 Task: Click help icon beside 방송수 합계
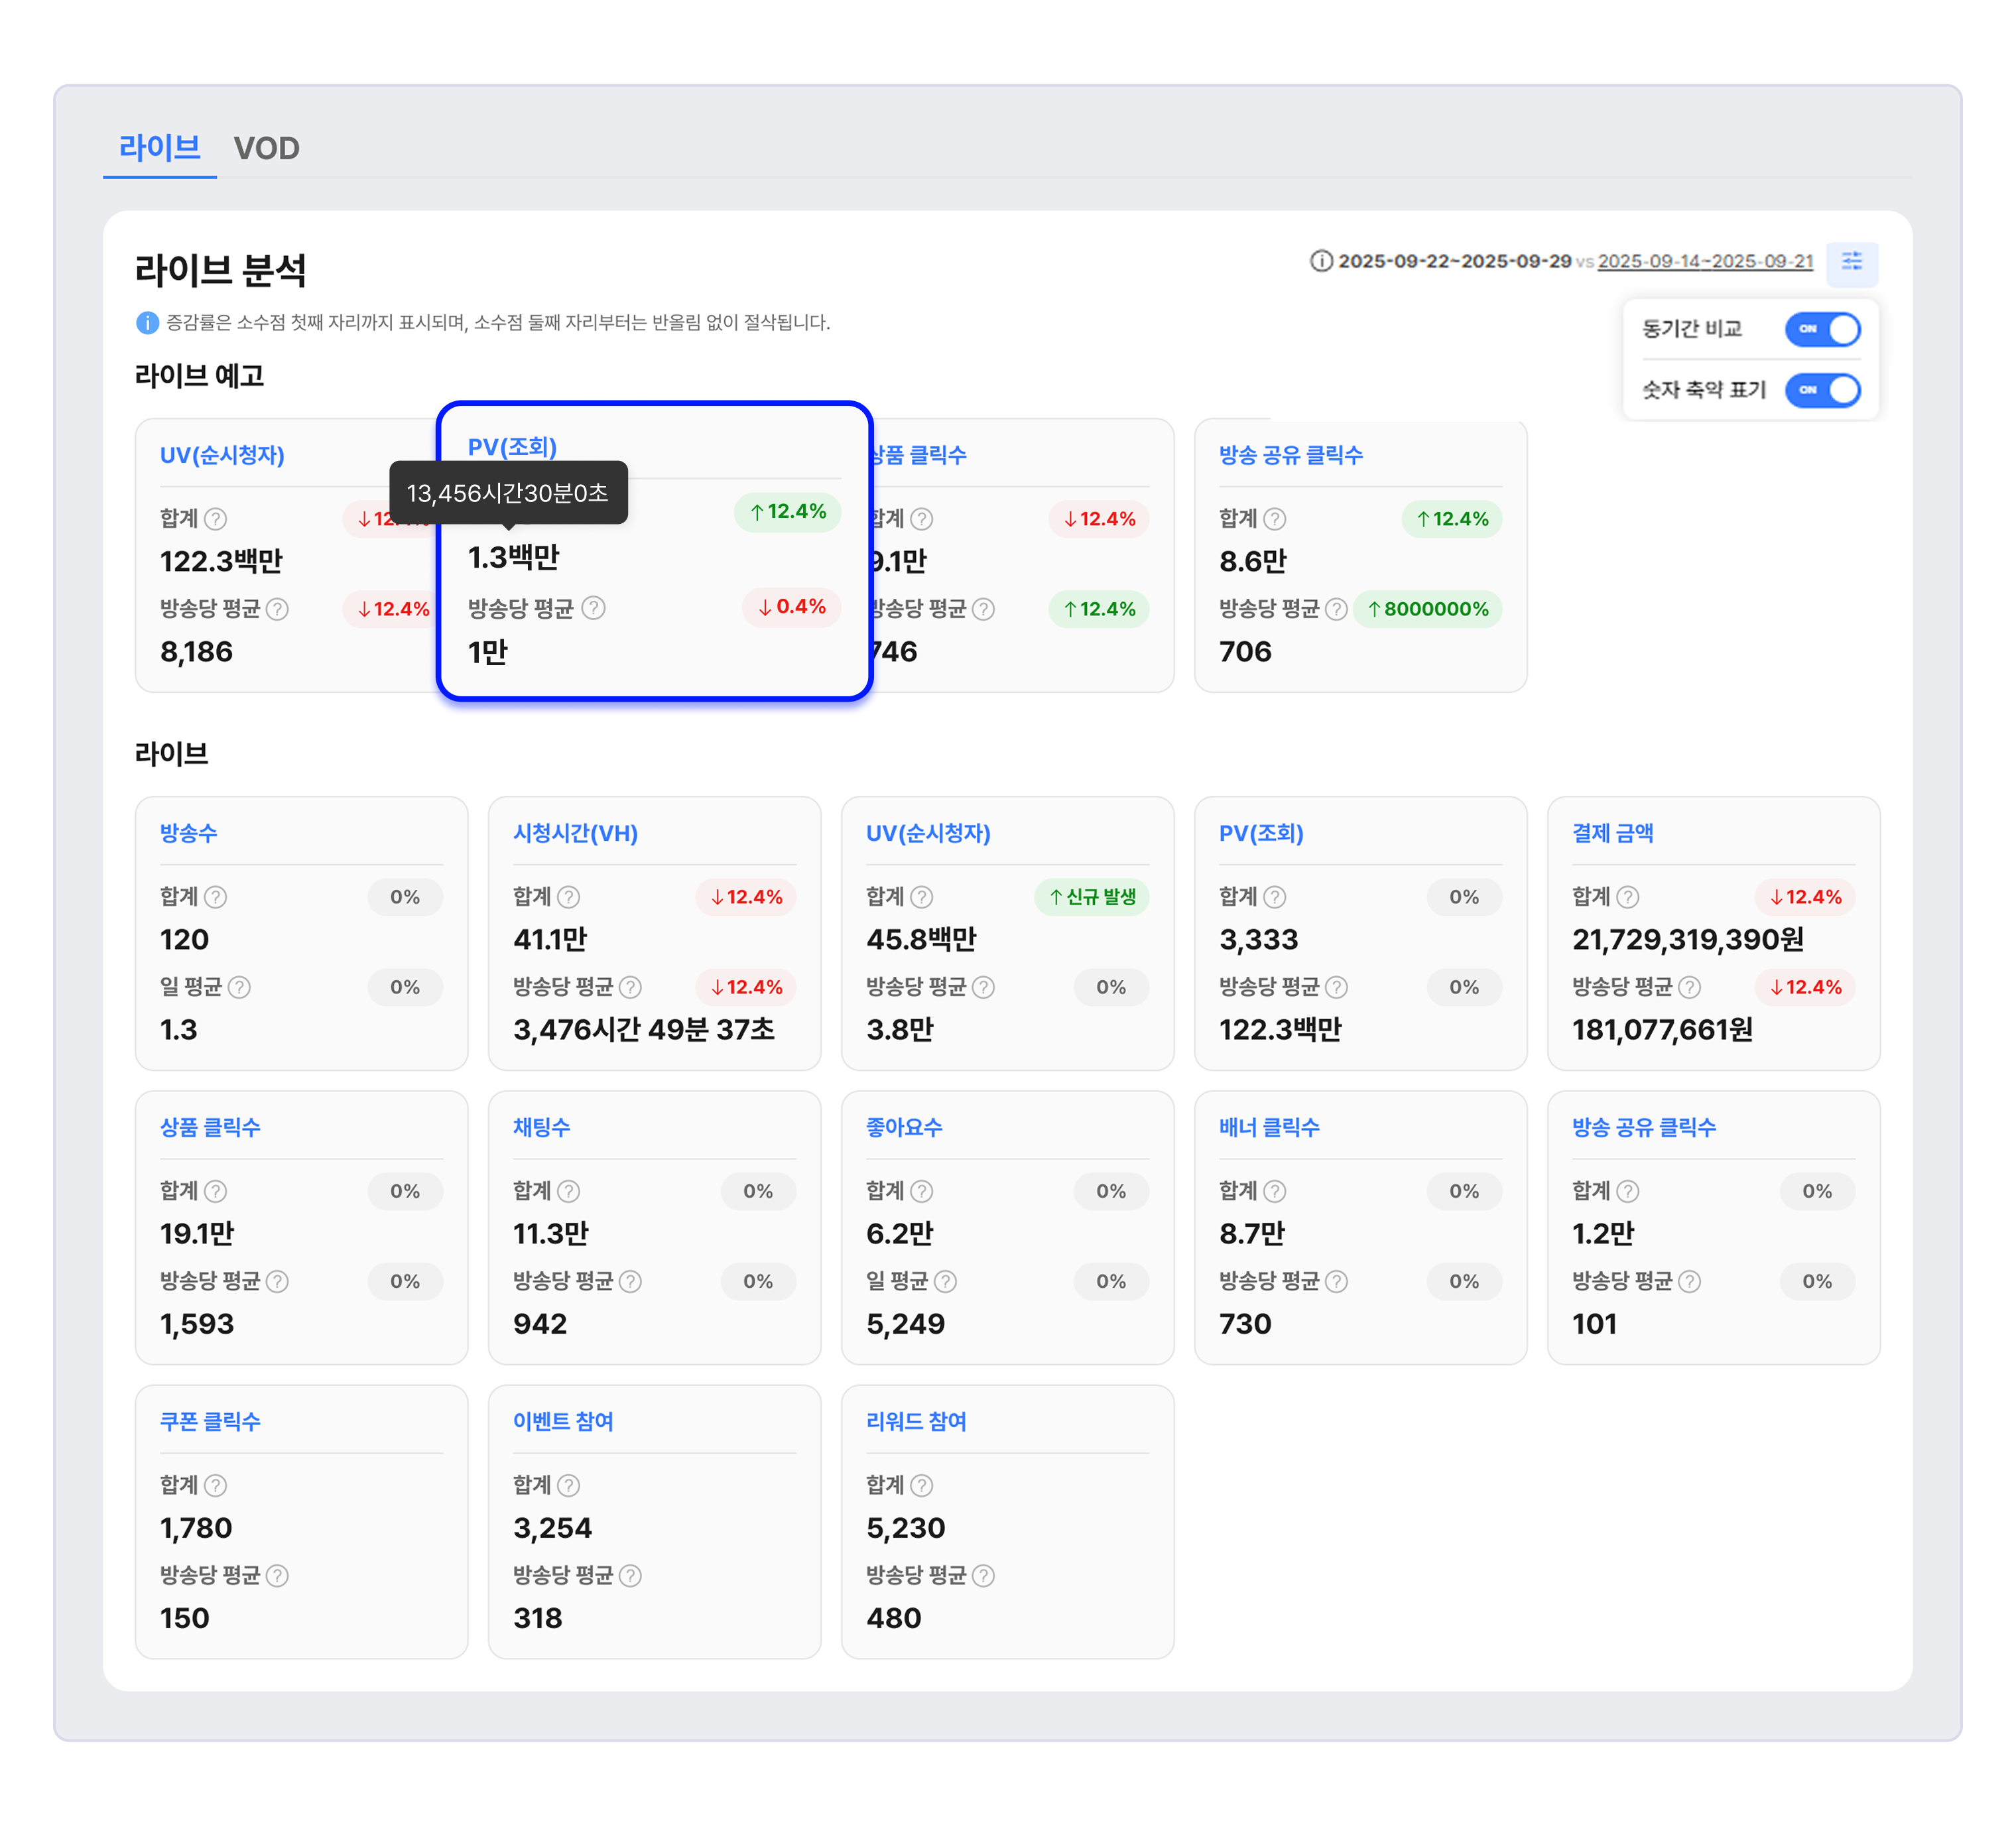pyautogui.click(x=215, y=897)
